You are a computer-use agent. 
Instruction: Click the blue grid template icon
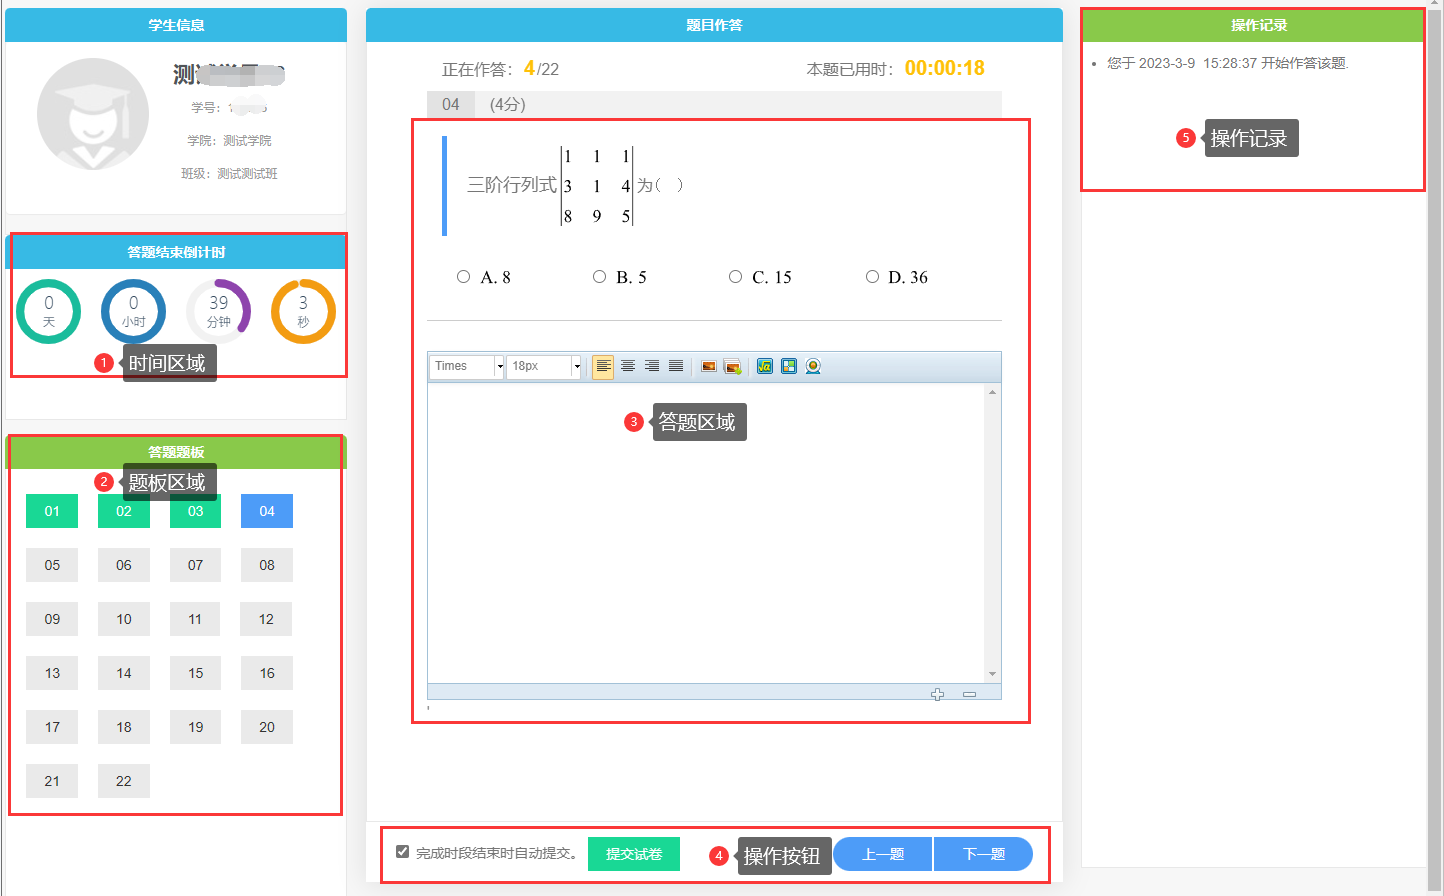[789, 366]
